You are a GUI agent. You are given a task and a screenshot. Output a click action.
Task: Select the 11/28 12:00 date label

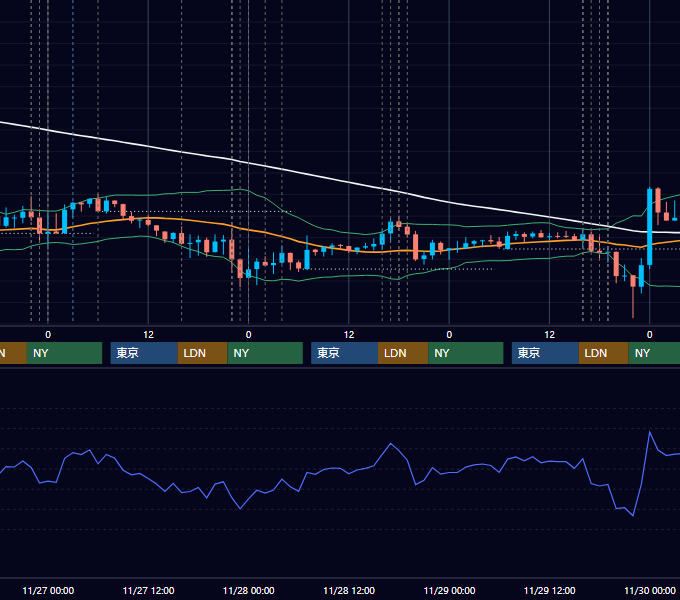coord(349,590)
